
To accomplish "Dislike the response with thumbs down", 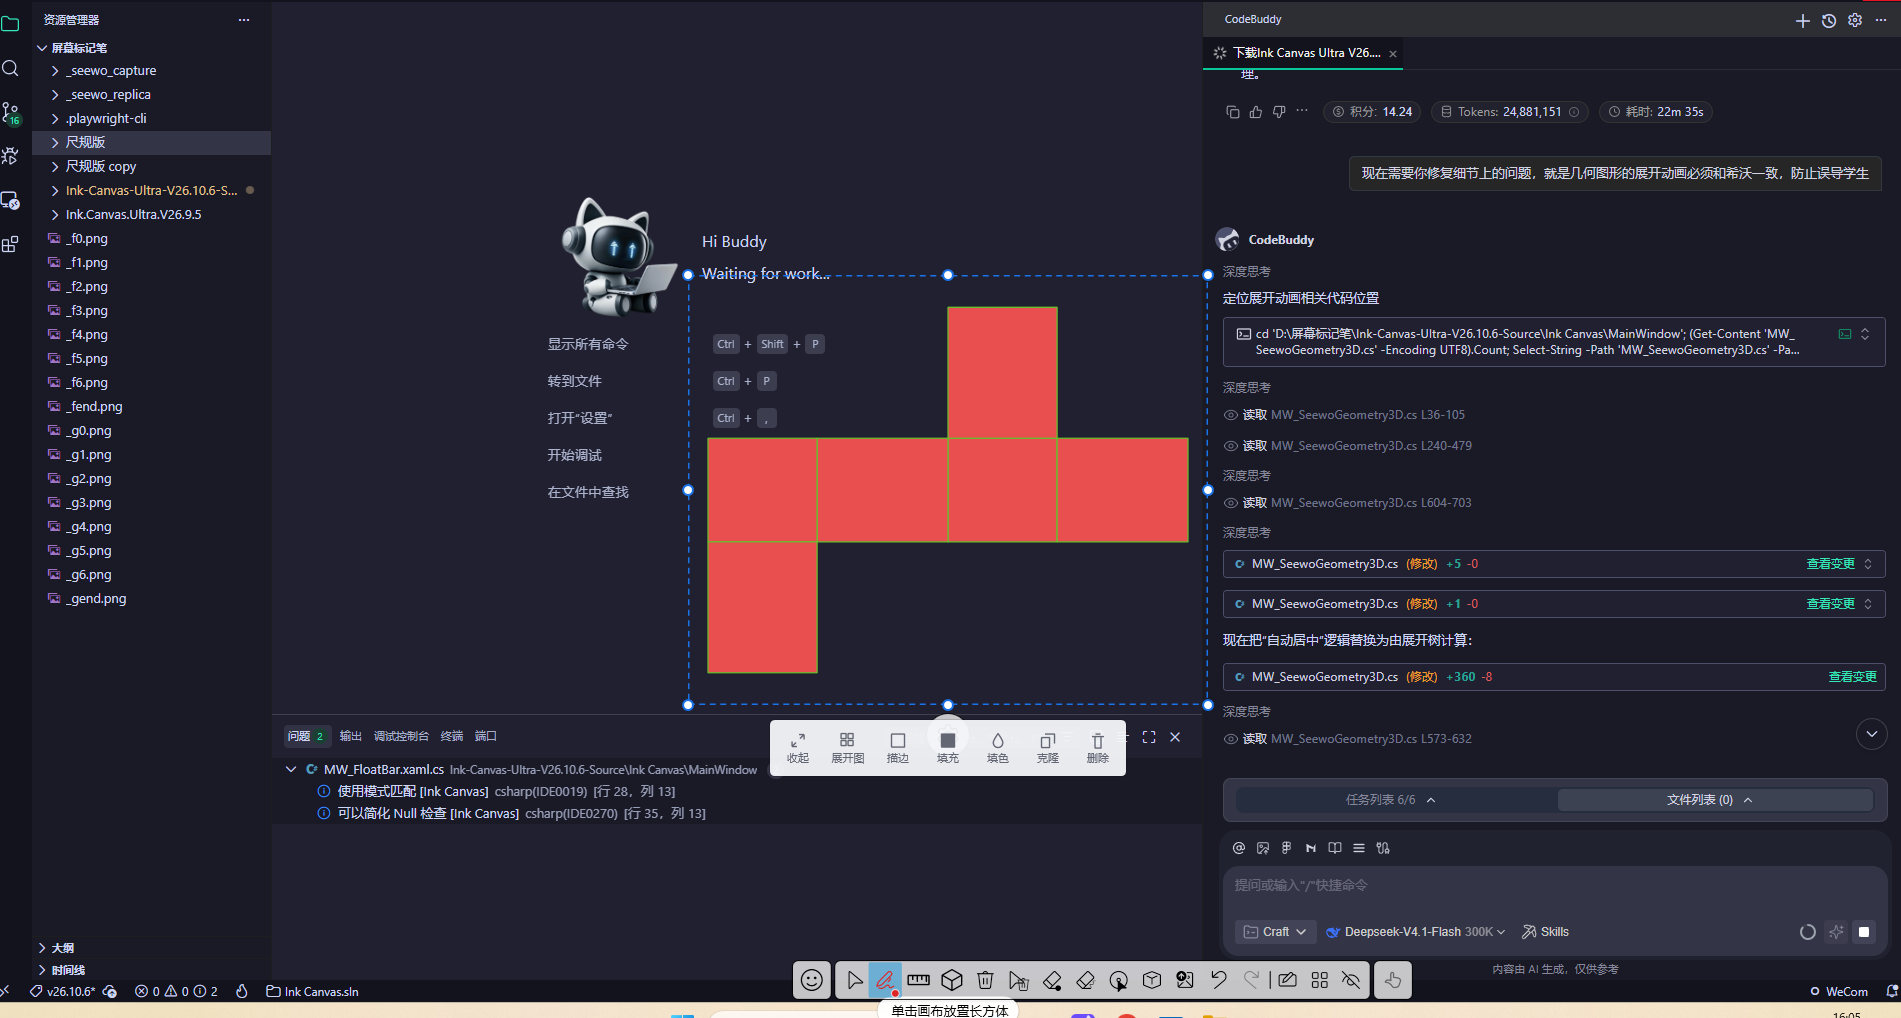I will point(1279,112).
